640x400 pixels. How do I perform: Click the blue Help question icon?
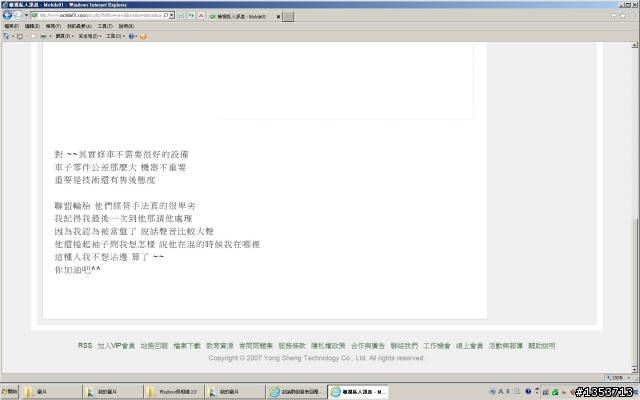coord(131,36)
